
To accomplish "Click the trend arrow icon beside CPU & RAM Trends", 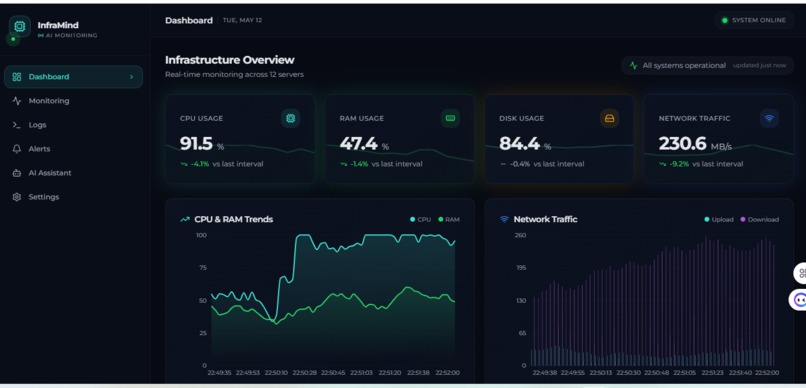I will pos(185,219).
